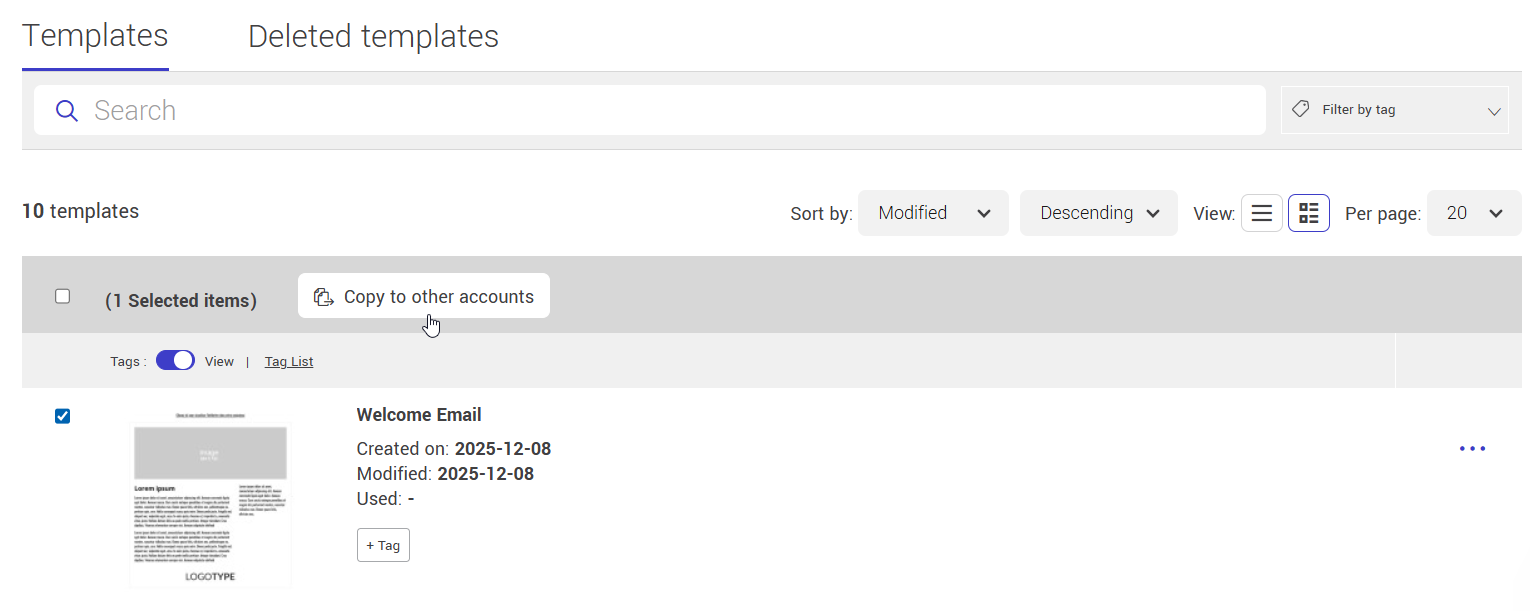Open the Descending order dropdown
Image resolution: width=1530 pixels, height=611 pixels.
pos(1098,213)
